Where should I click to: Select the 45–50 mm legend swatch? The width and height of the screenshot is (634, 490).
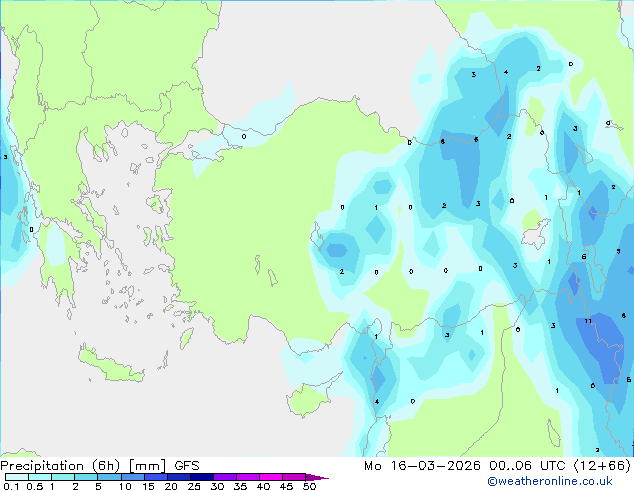[x=294, y=477]
